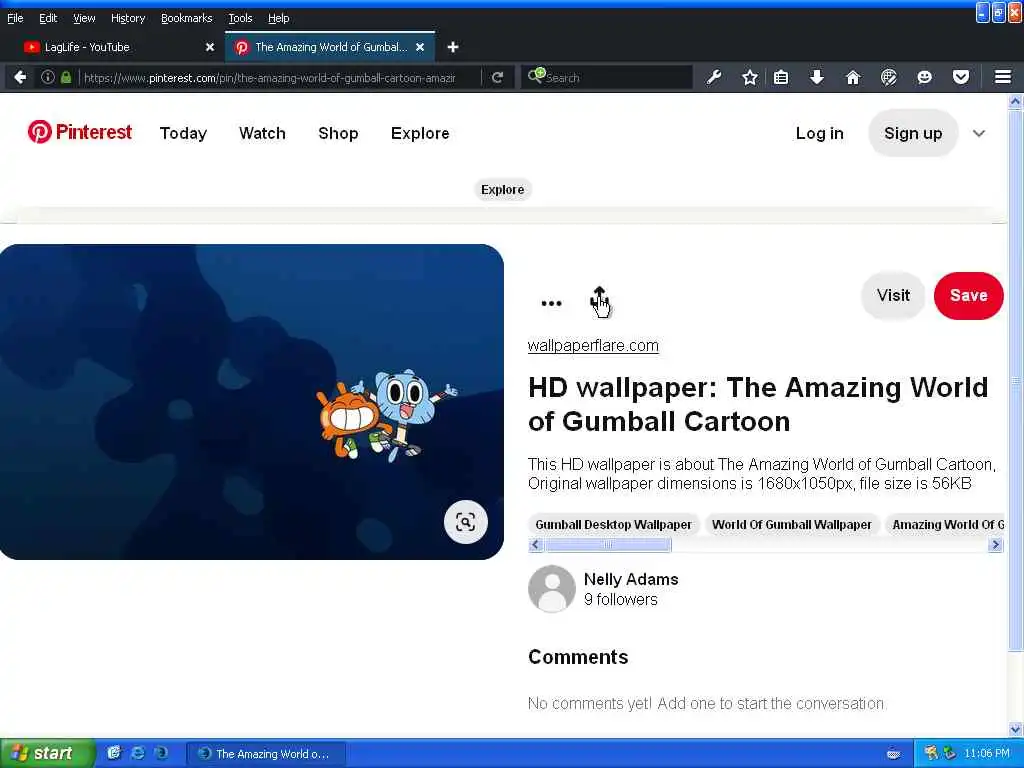Click the horizontal tag scrollbar thumb
1024x768 pixels.
tap(608, 545)
